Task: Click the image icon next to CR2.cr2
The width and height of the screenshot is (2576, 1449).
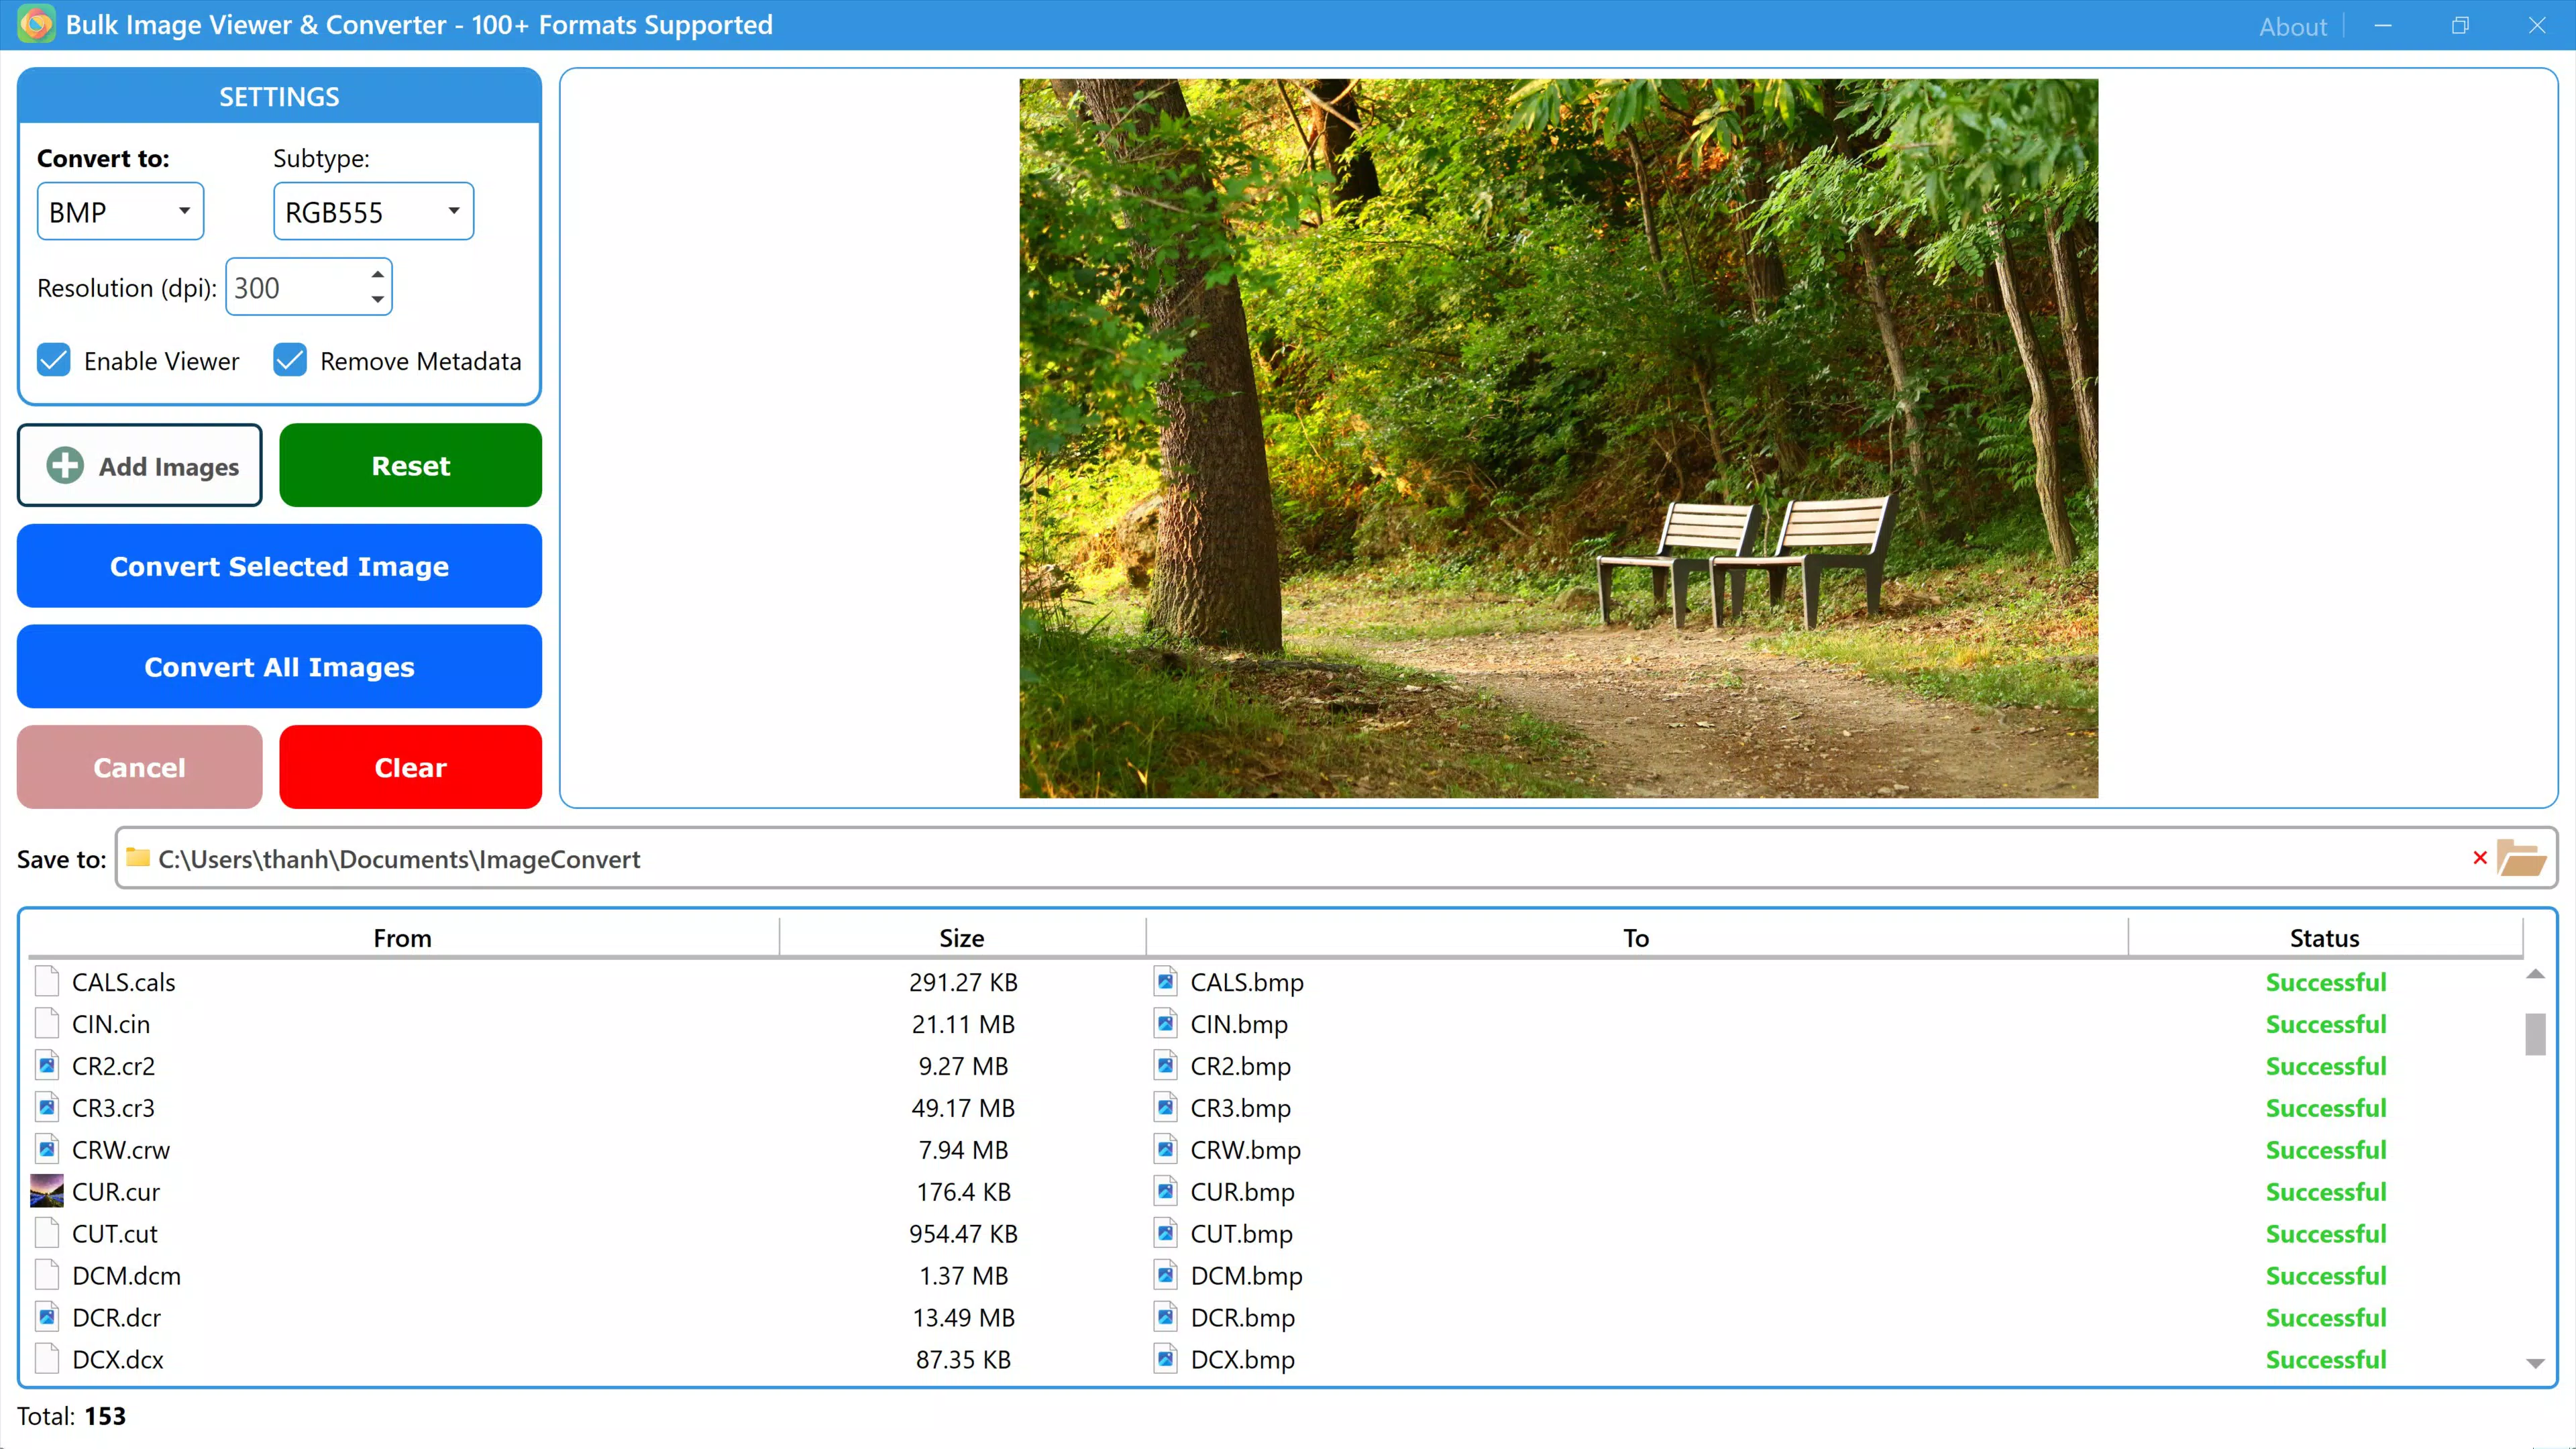Action: [47, 1065]
